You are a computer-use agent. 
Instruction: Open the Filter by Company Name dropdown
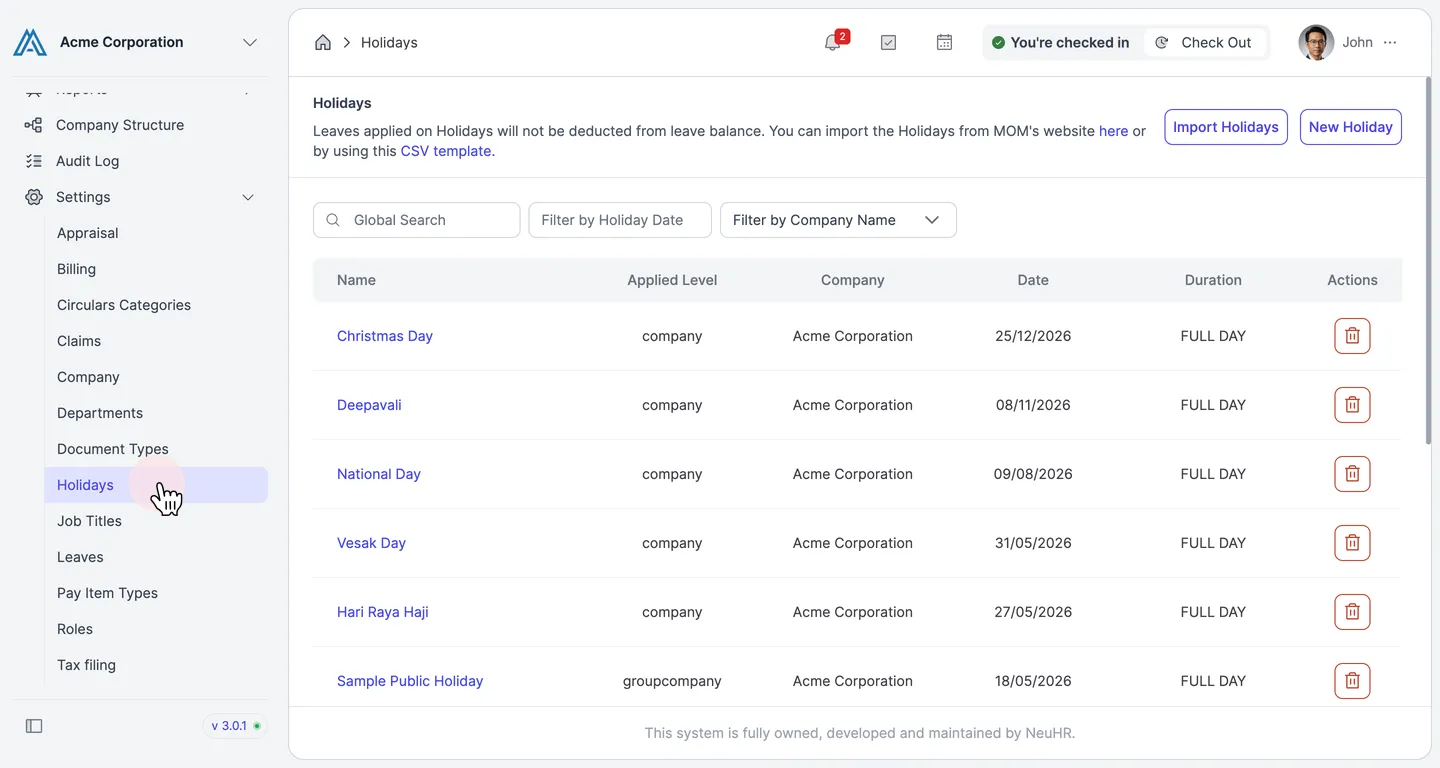coord(838,220)
